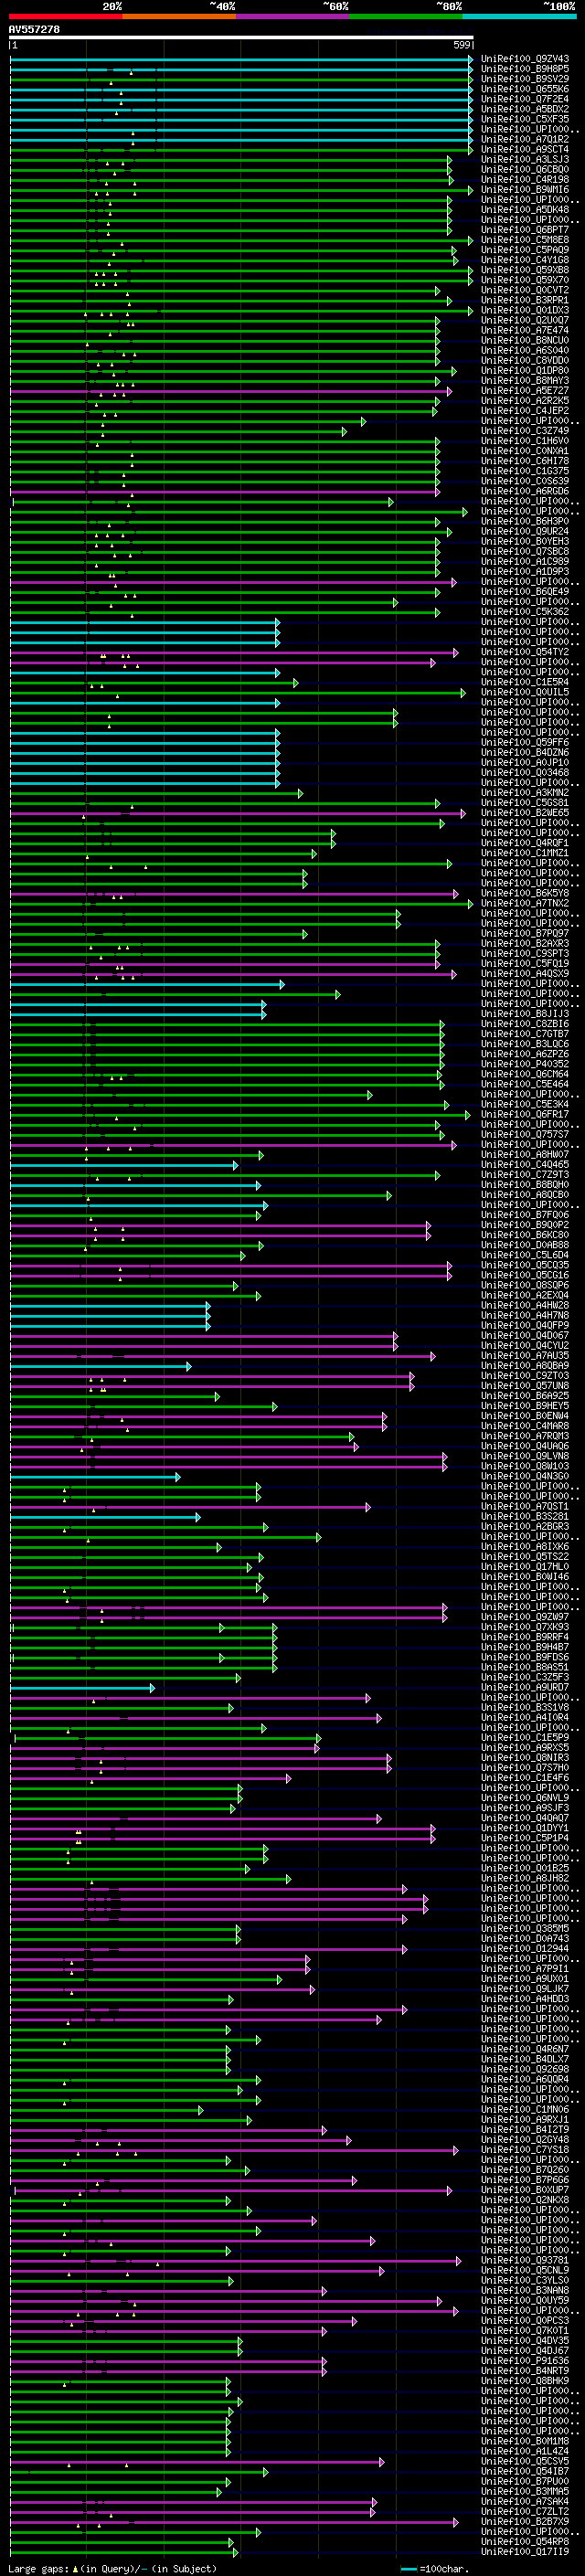The width and height of the screenshot is (585, 2576).
Task: Select hit label UniRef100_Q6BPT7
Action: point(525,230)
